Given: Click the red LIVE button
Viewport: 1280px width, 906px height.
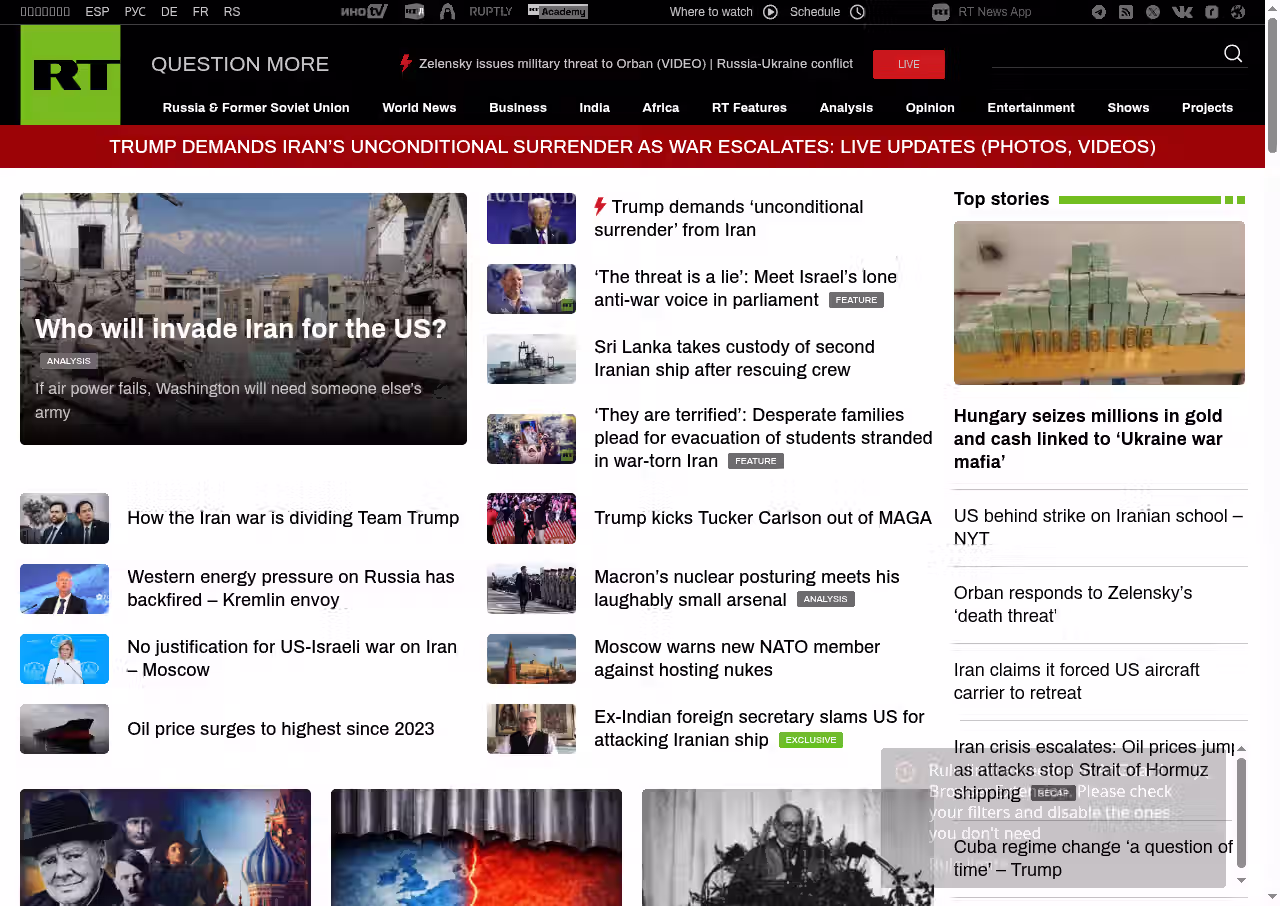Looking at the screenshot, I should (908, 64).
